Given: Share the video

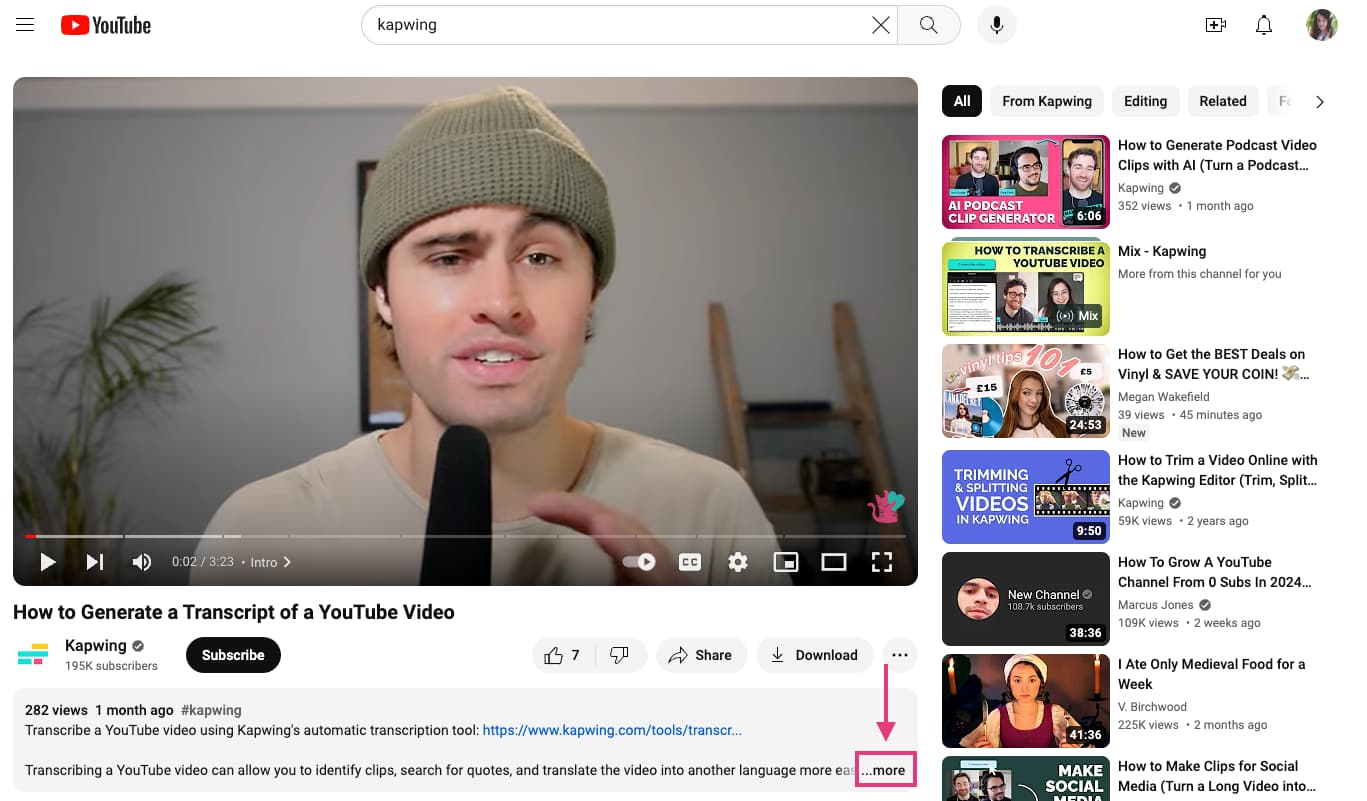Looking at the screenshot, I should pyautogui.click(x=701, y=655).
